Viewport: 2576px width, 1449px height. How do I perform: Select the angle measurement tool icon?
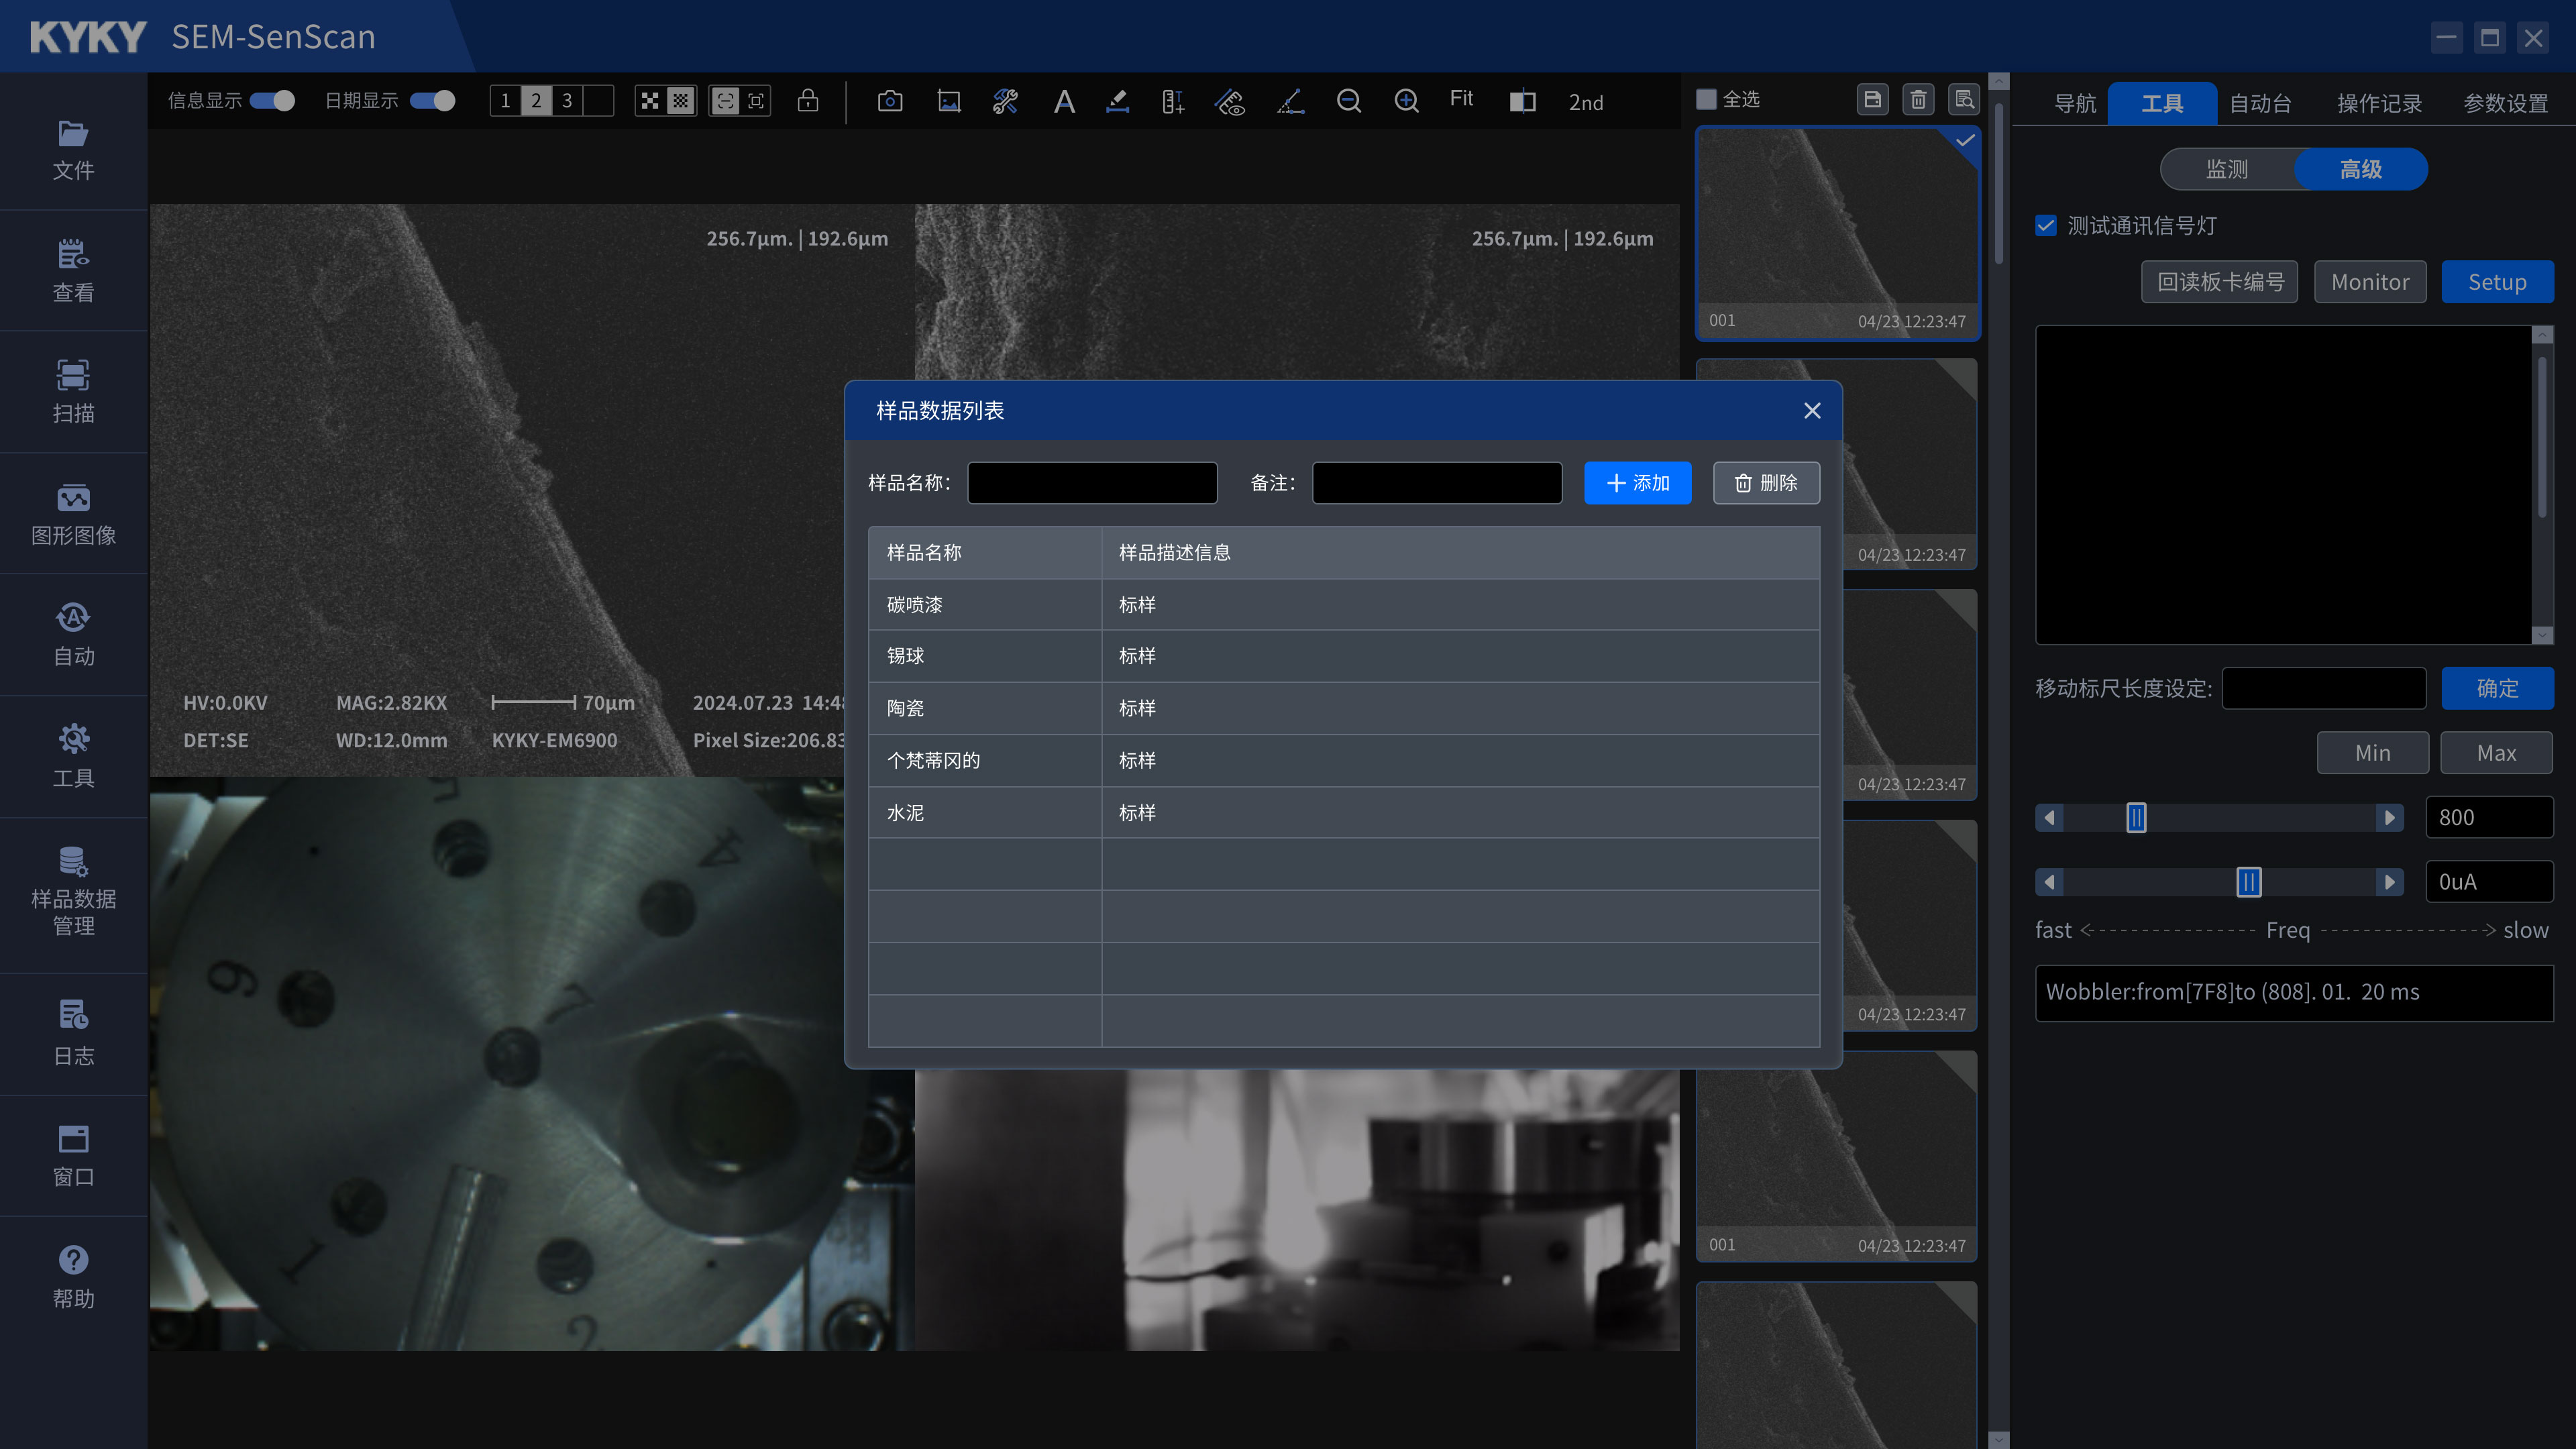click(x=1290, y=101)
